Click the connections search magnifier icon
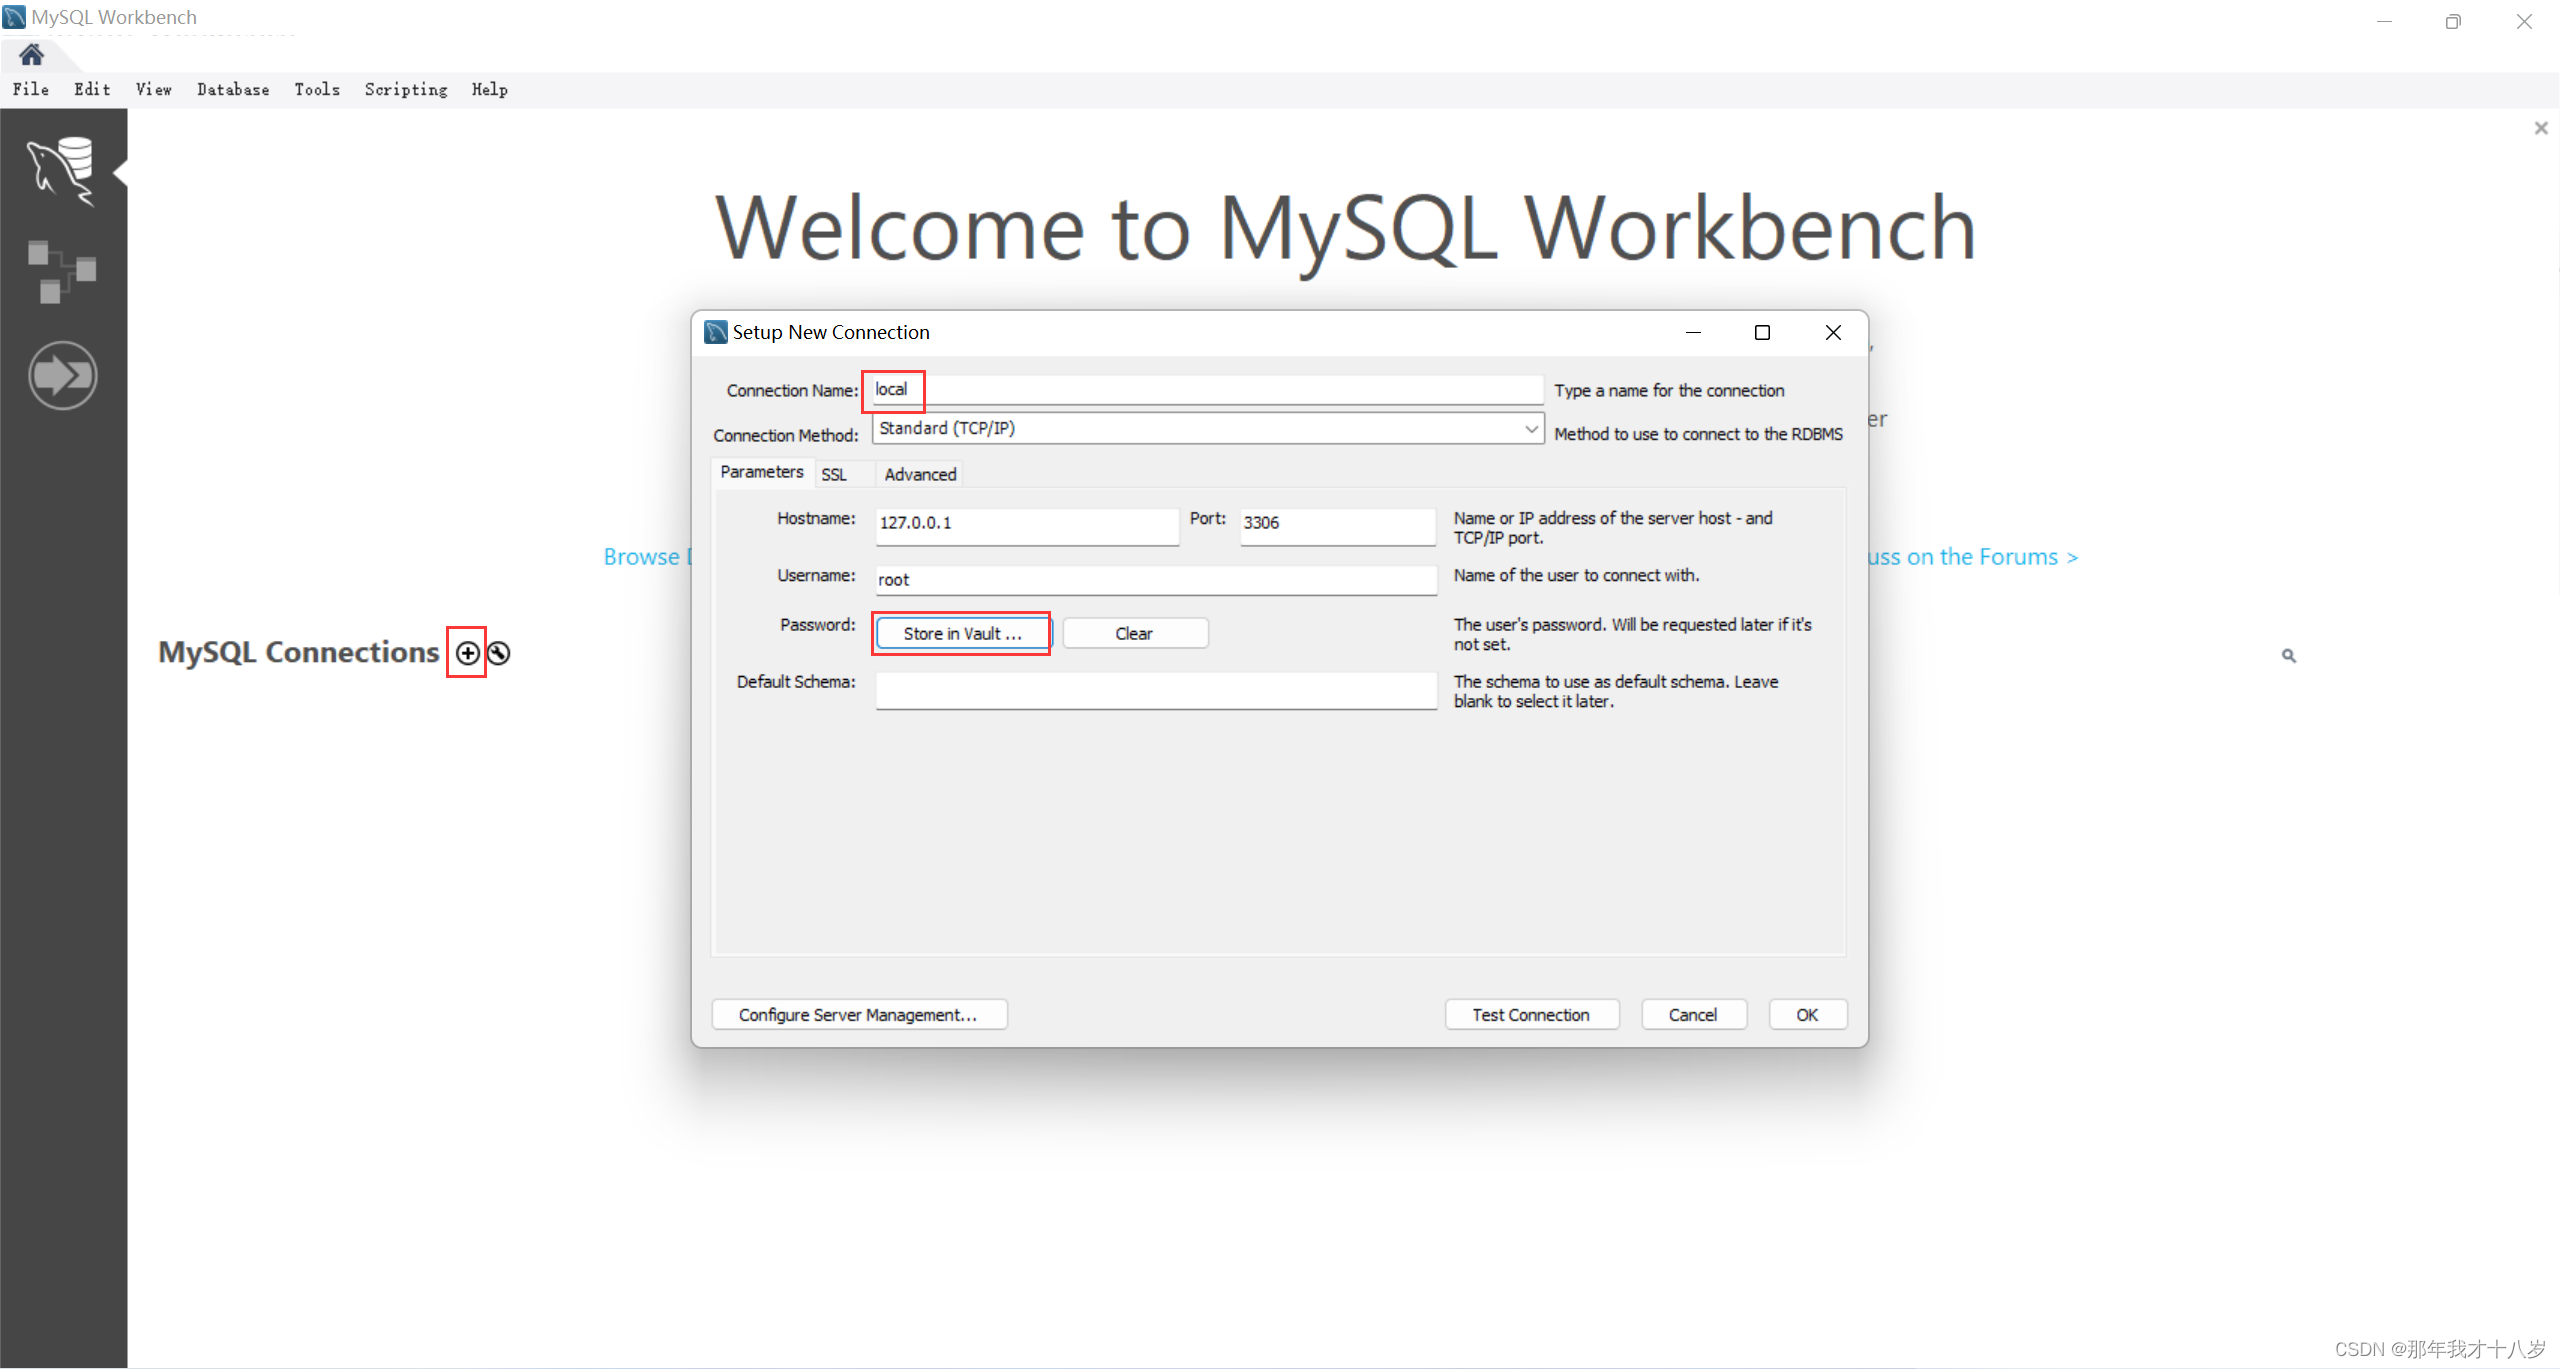Viewport: 2560px width, 1369px height. pyautogui.click(x=2288, y=656)
